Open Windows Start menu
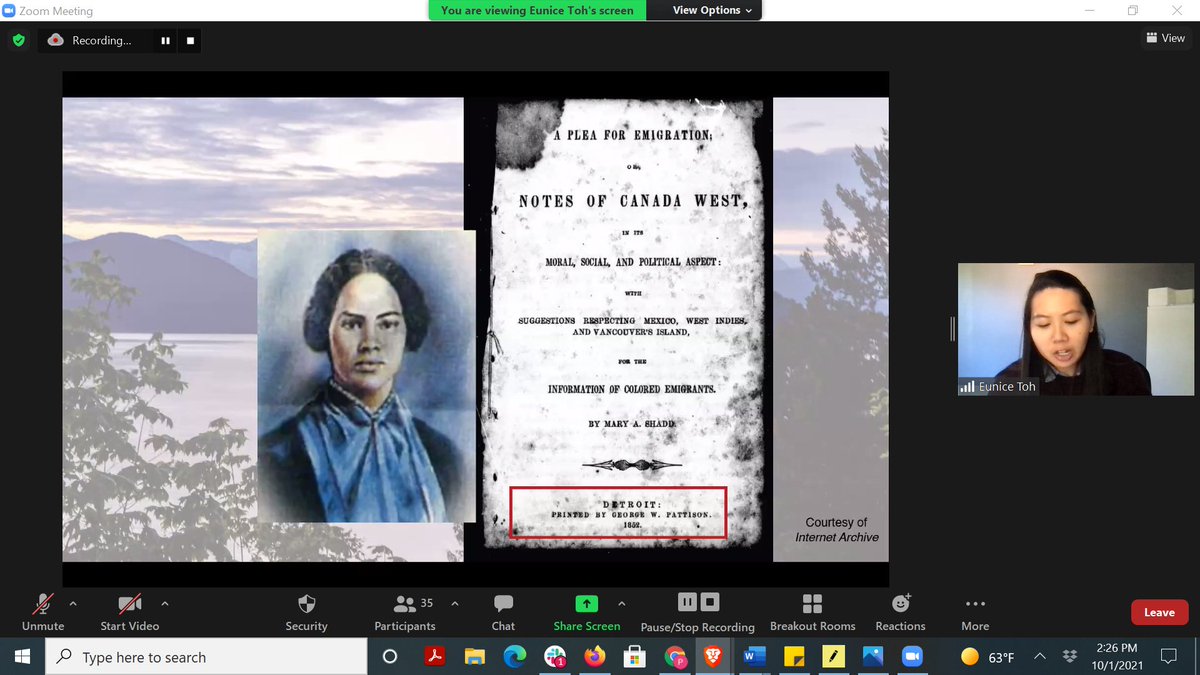Image resolution: width=1200 pixels, height=675 pixels. click(23, 657)
